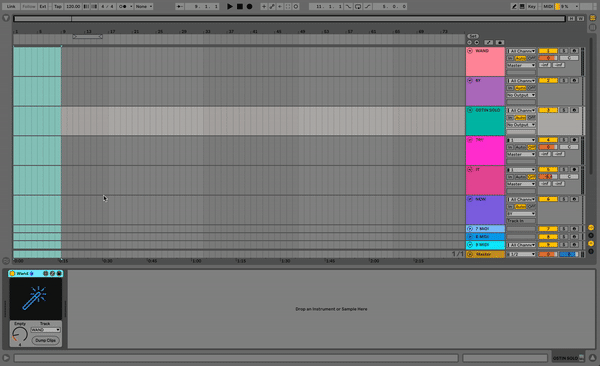Arm the OSTIN SOLO track

coord(574,110)
